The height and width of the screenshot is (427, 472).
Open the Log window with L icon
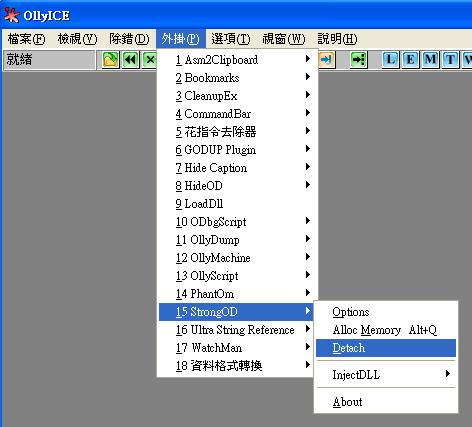[x=391, y=60]
